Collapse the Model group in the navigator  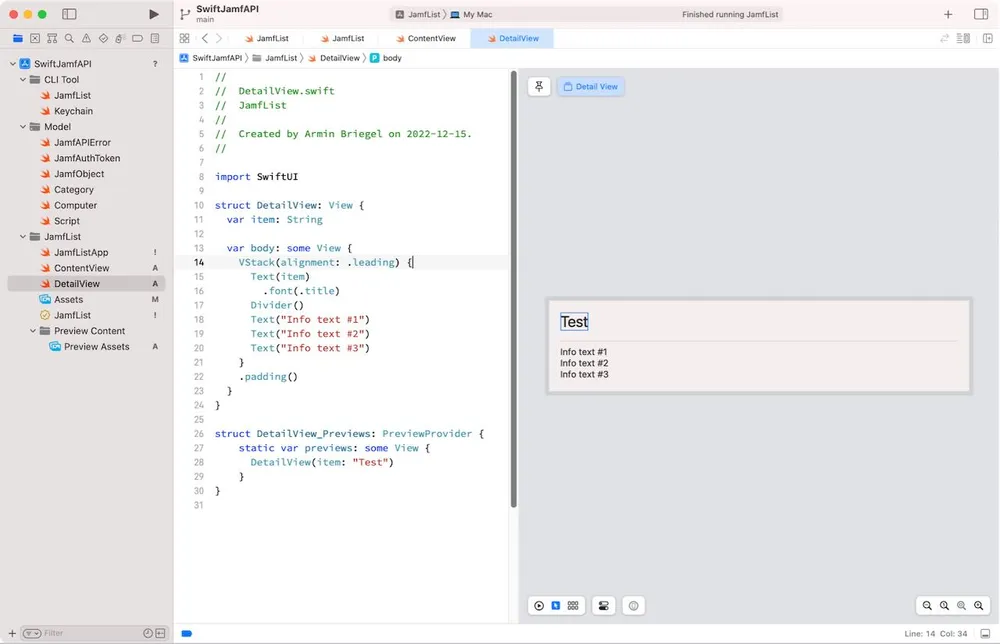pos(22,127)
